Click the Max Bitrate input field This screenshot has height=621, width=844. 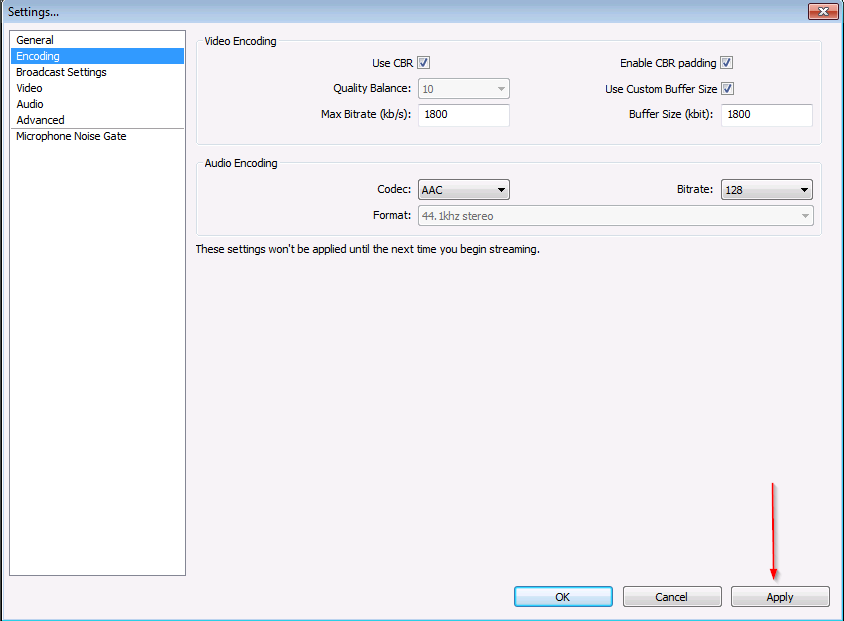click(x=464, y=115)
